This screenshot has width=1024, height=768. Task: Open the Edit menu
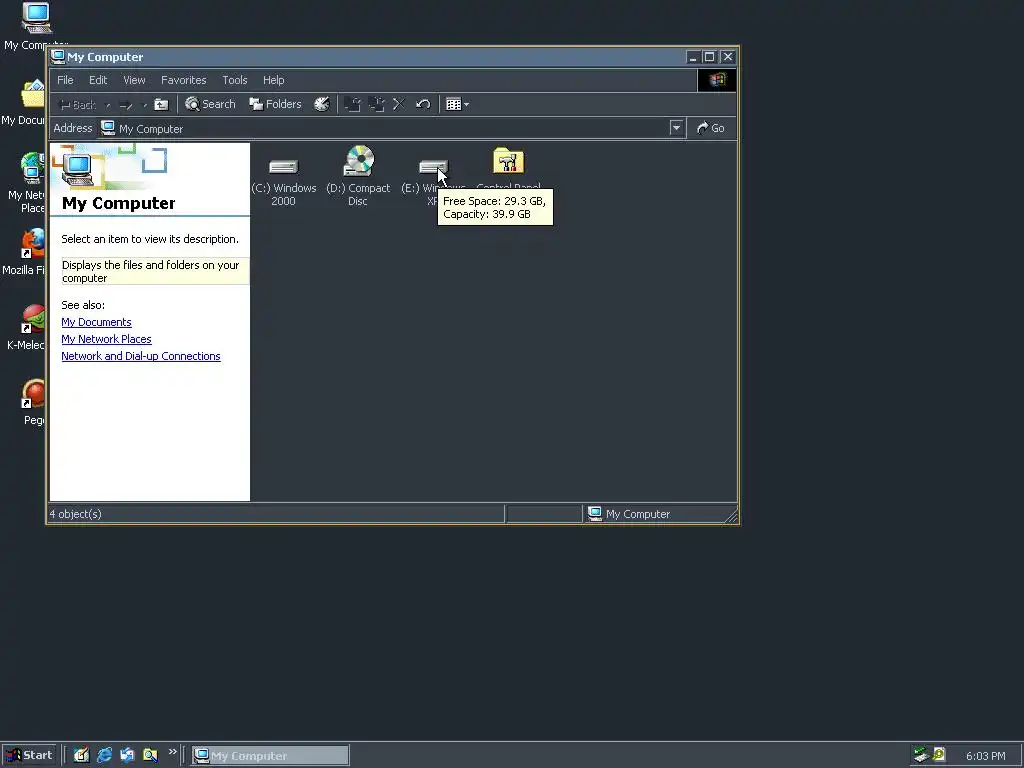tap(98, 80)
